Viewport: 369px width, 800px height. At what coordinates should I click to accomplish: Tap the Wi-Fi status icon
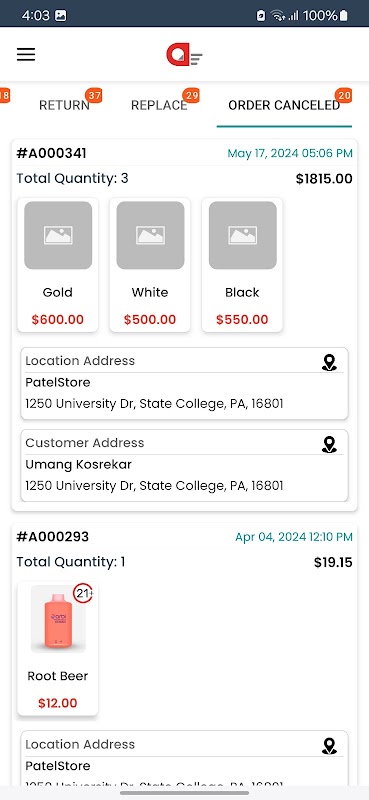coord(278,15)
